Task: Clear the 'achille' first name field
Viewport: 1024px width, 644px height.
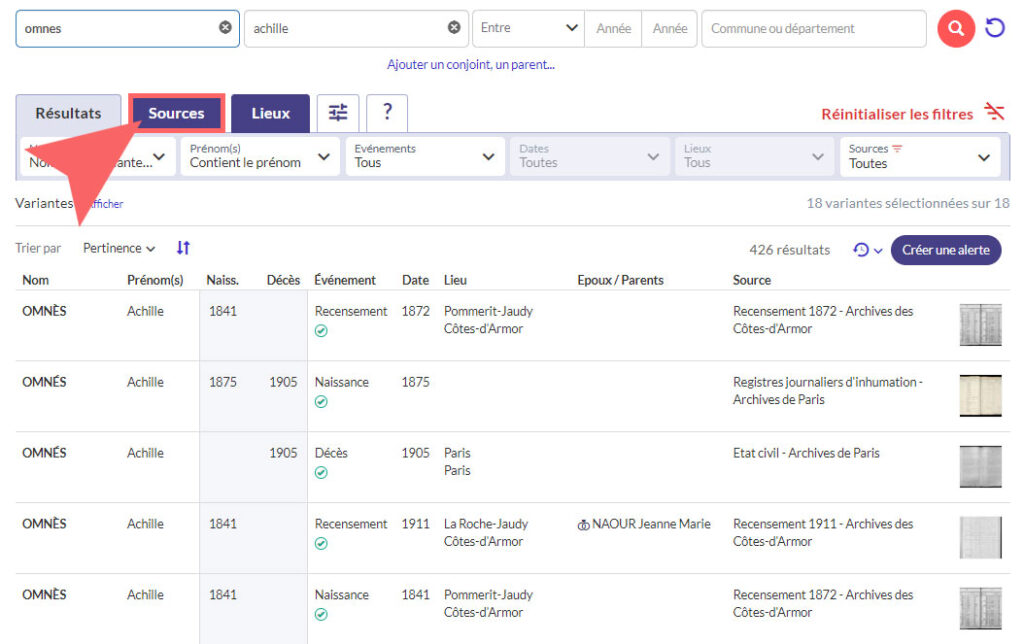Action: tap(454, 28)
